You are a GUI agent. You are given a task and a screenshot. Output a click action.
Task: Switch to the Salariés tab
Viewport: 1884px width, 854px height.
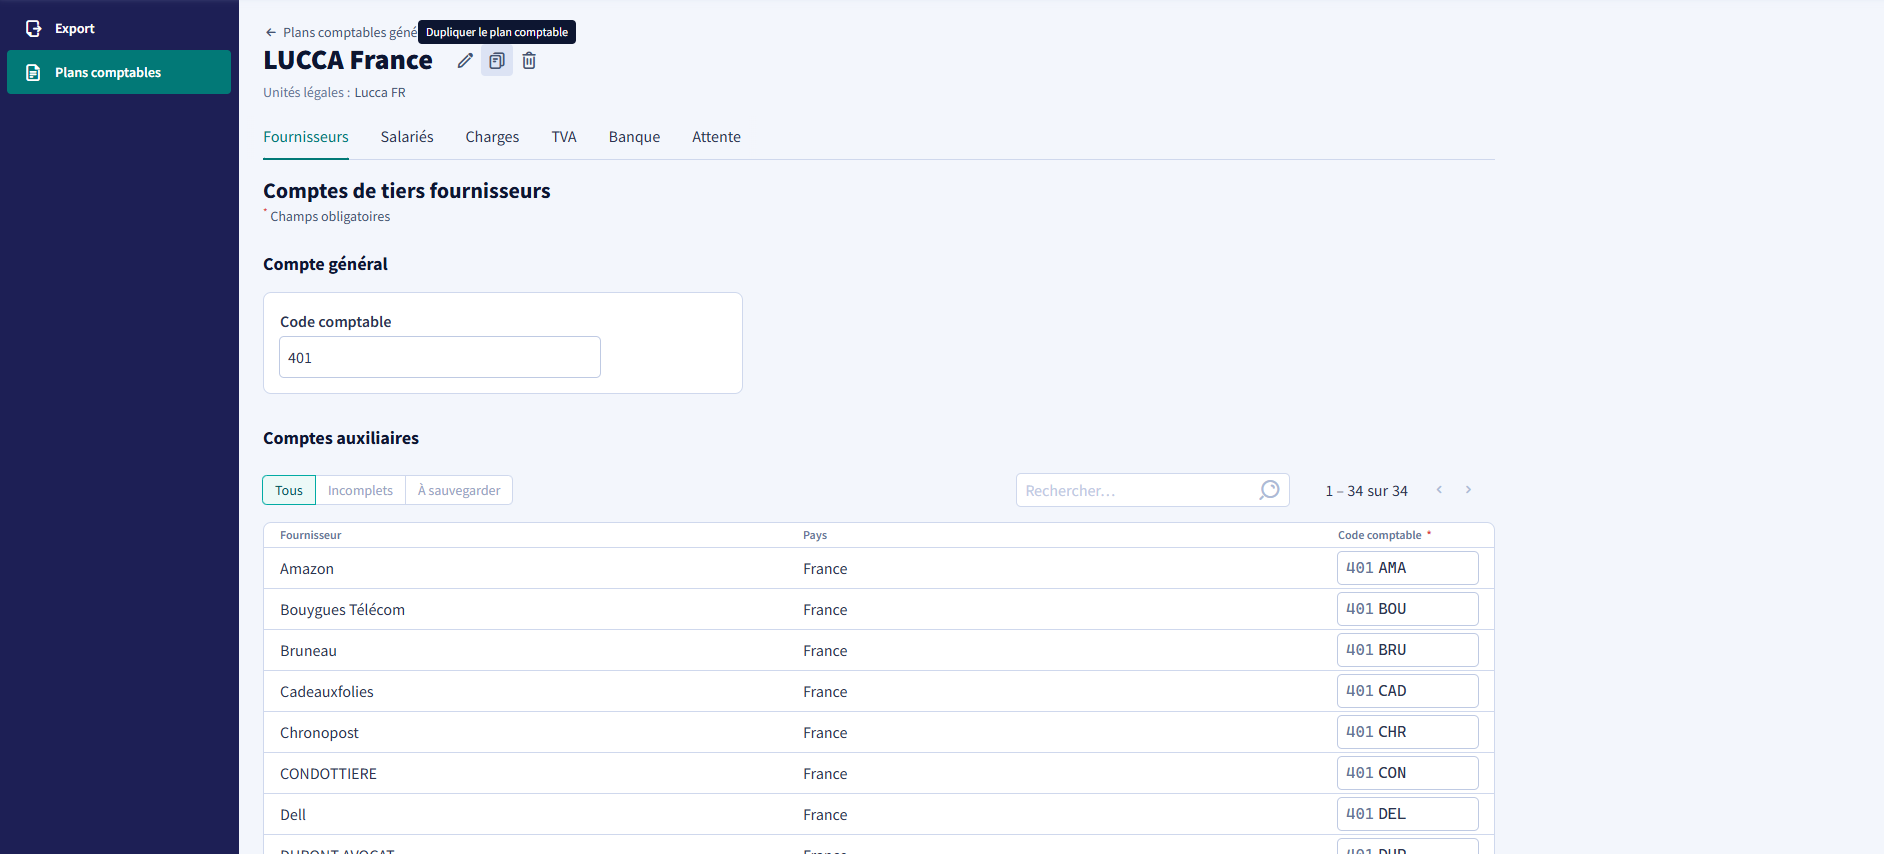pos(407,137)
